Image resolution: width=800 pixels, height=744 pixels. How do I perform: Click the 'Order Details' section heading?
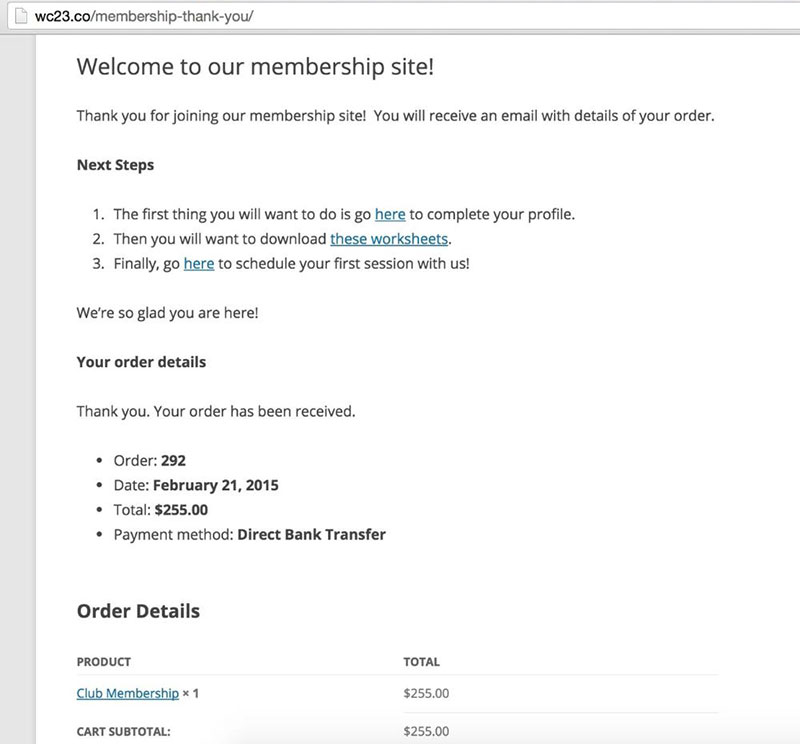(x=138, y=611)
